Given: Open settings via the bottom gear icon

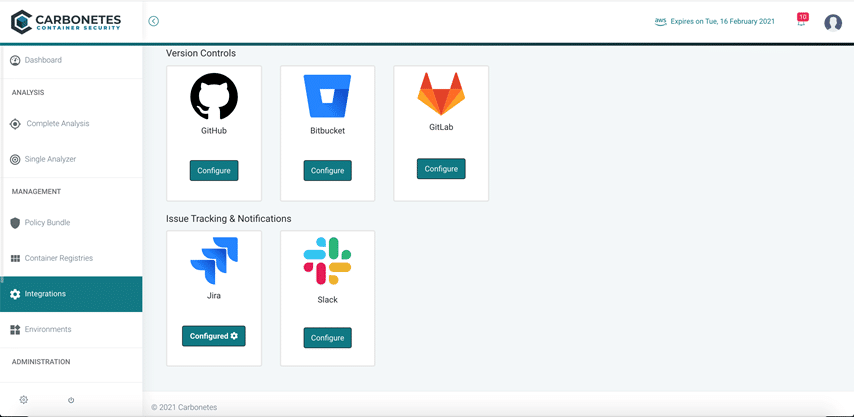Looking at the screenshot, I should point(24,400).
